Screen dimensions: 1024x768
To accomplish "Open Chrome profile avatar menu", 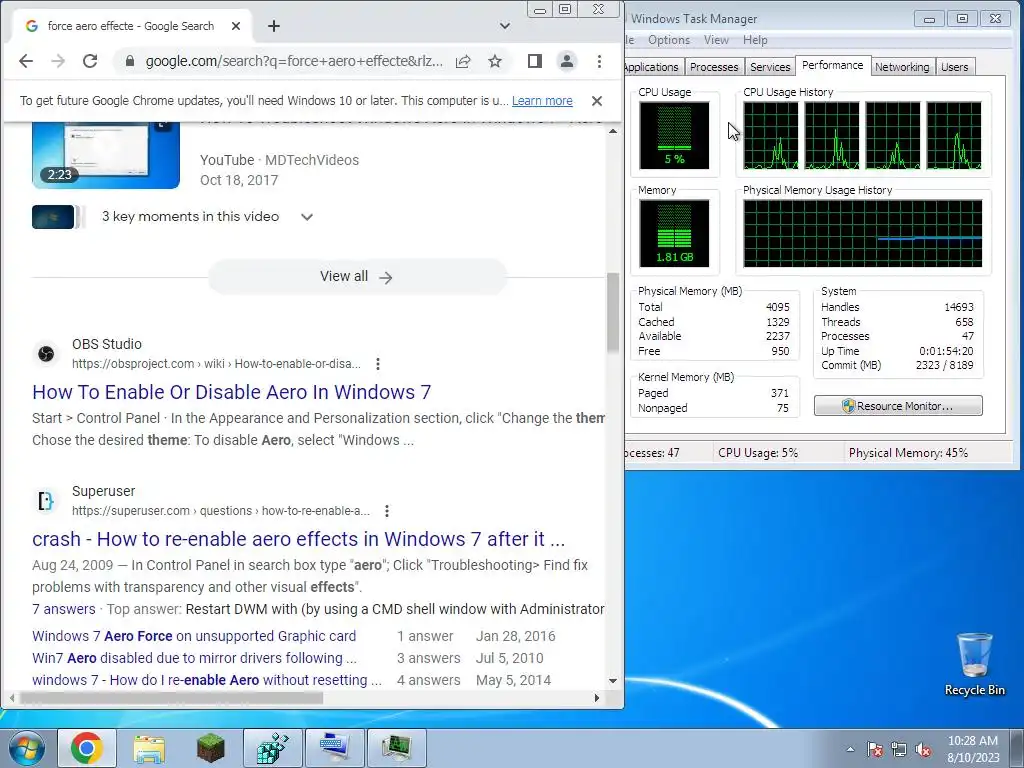I will coord(567,61).
